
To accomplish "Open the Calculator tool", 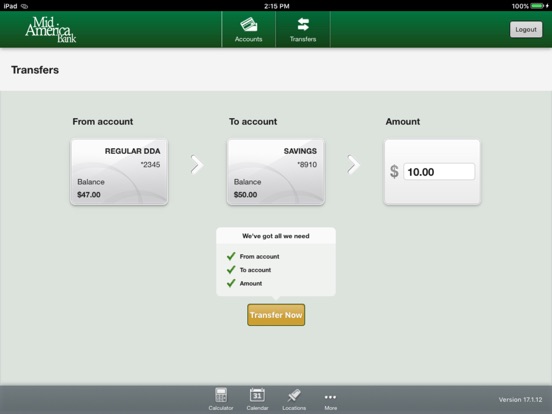I will (221, 399).
